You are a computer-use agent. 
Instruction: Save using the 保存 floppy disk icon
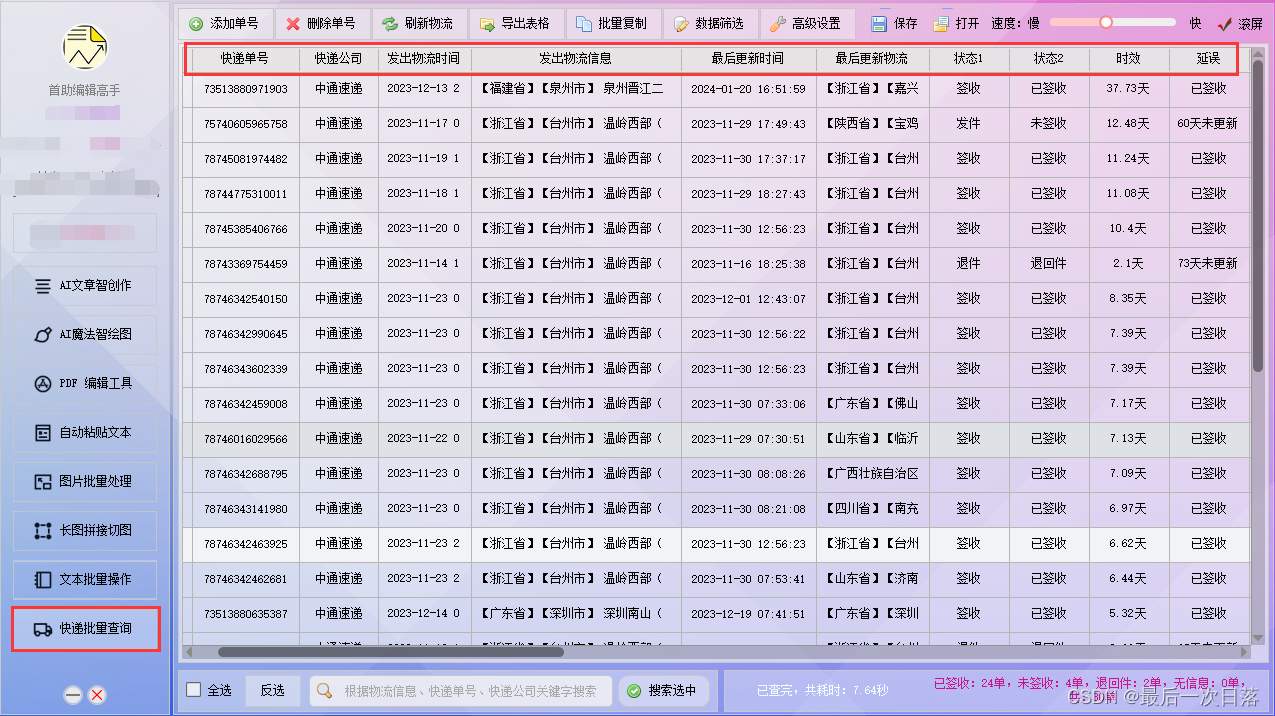click(879, 23)
